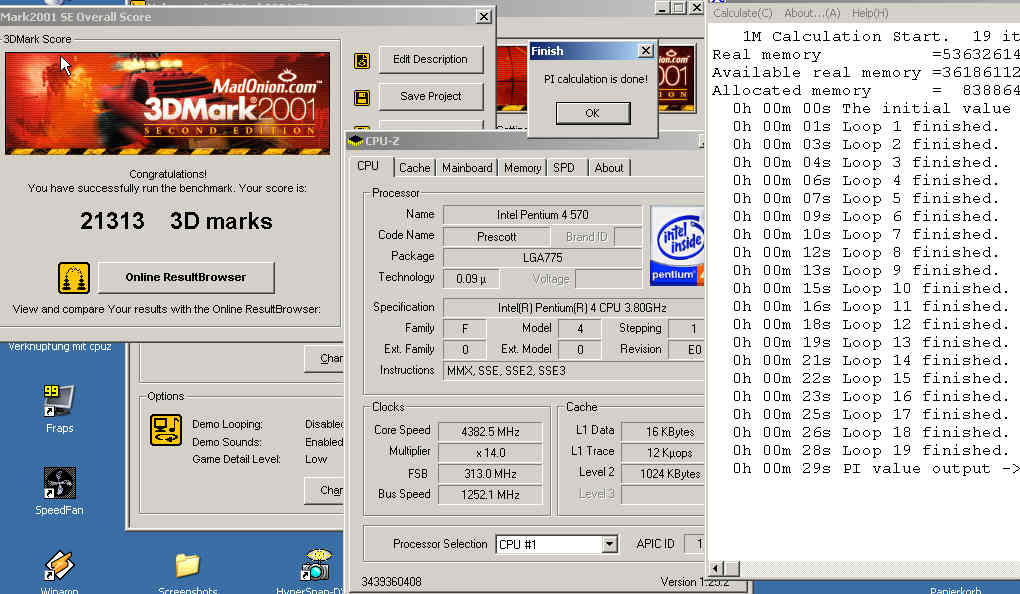
Task: Open the Help(H) menu in Super PI
Action: coord(870,13)
